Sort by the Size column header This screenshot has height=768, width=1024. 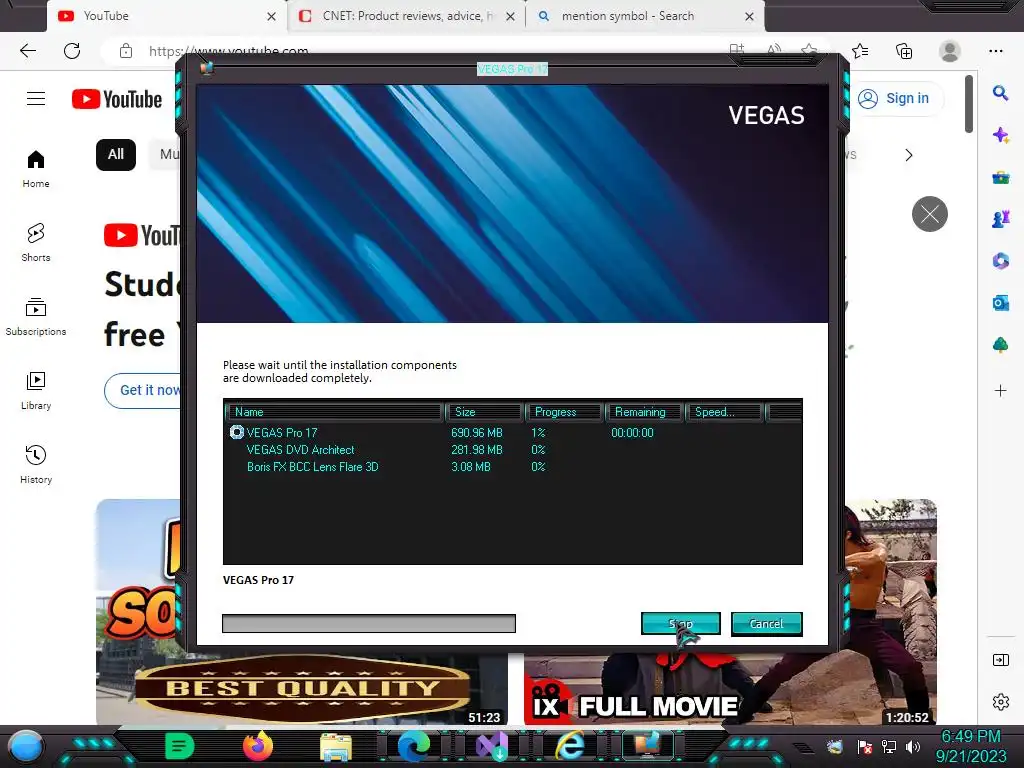point(483,412)
